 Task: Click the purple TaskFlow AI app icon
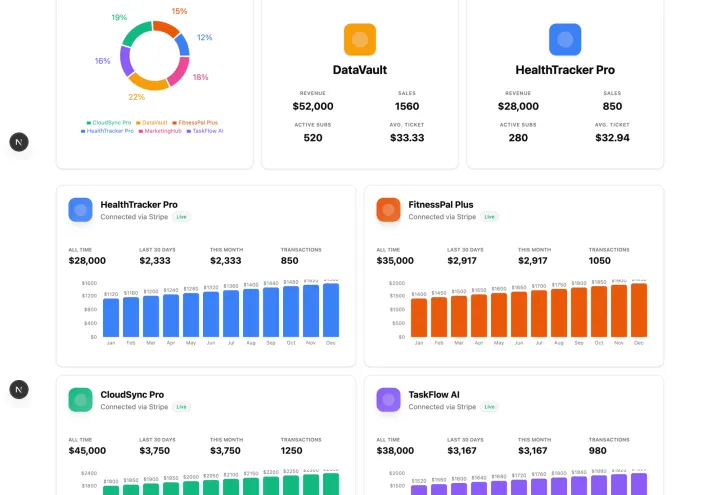coord(388,400)
